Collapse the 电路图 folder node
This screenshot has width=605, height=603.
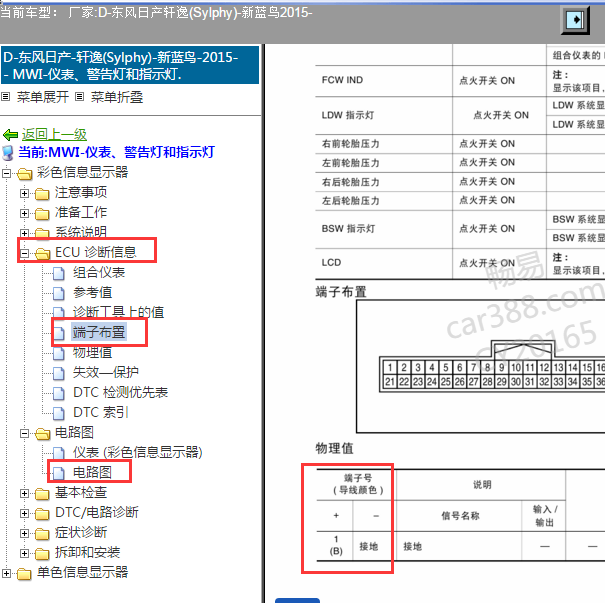[24, 434]
